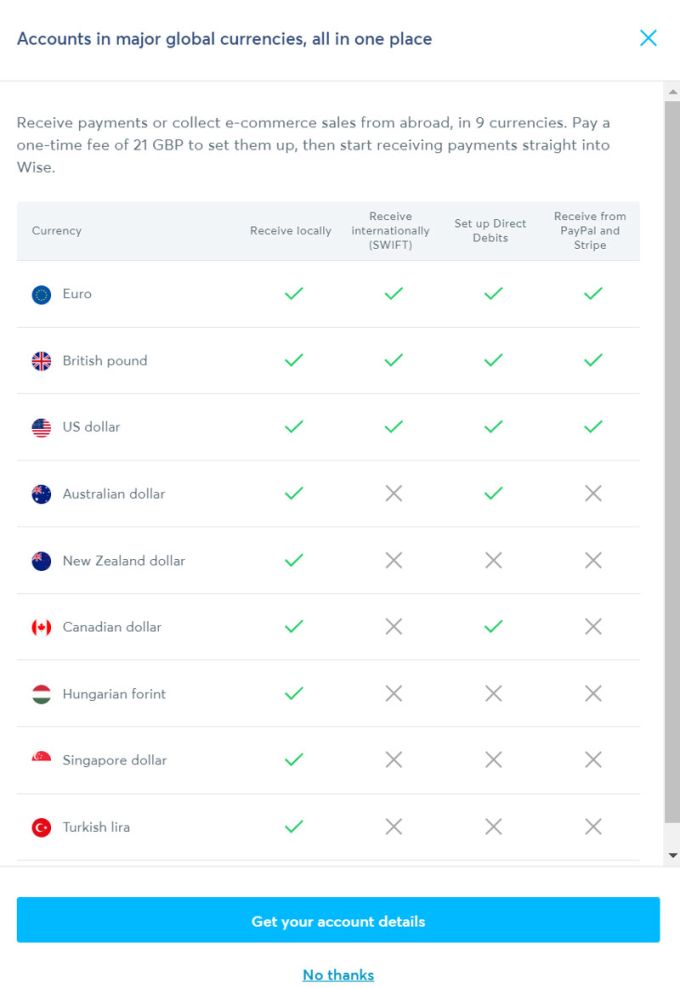Click the Singapore dollar flag icon
This screenshot has height=988, width=680.
coord(42,761)
